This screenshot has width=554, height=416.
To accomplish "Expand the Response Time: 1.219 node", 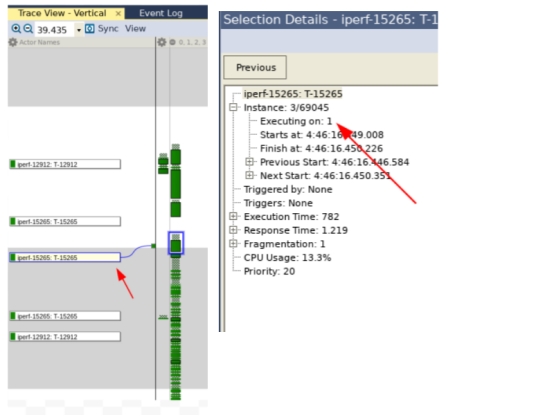I will (x=233, y=230).
